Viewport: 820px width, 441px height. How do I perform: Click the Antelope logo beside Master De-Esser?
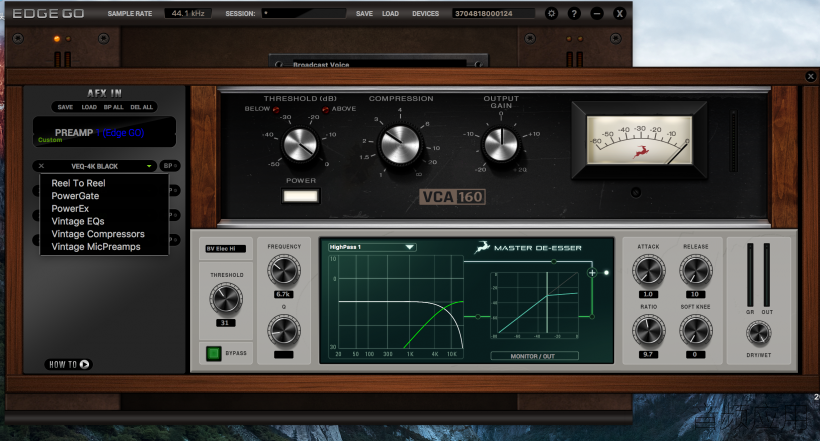[482, 247]
